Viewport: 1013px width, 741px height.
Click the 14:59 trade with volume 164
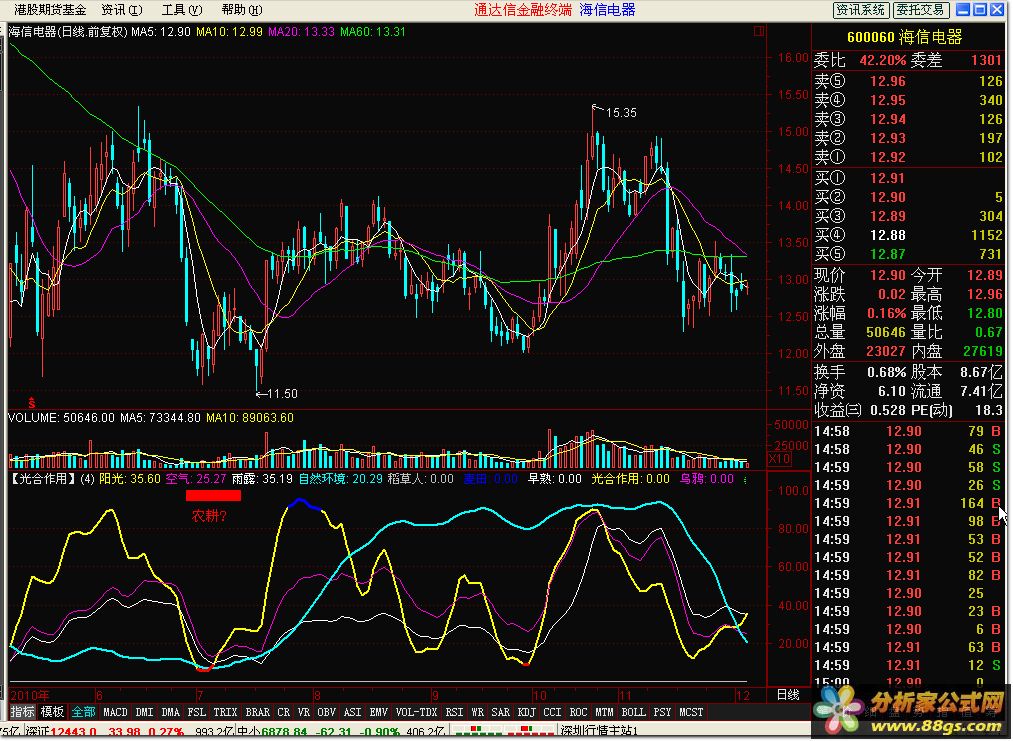pos(908,503)
